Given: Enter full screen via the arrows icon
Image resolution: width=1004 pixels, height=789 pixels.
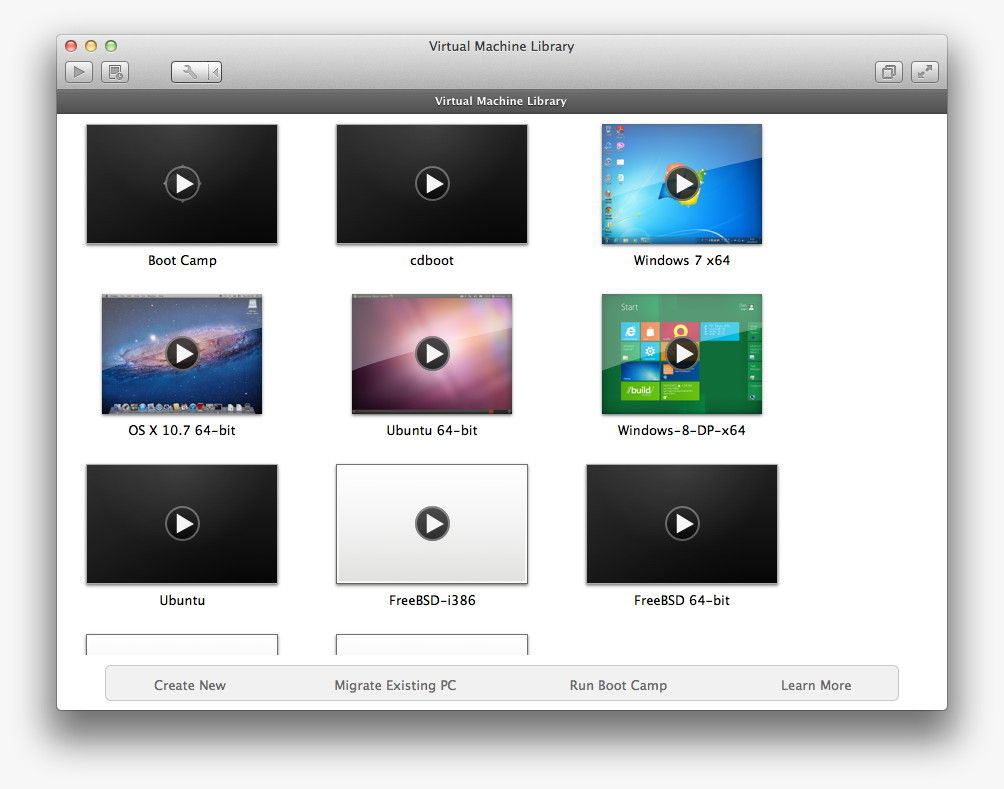Looking at the screenshot, I should (x=925, y=72).
